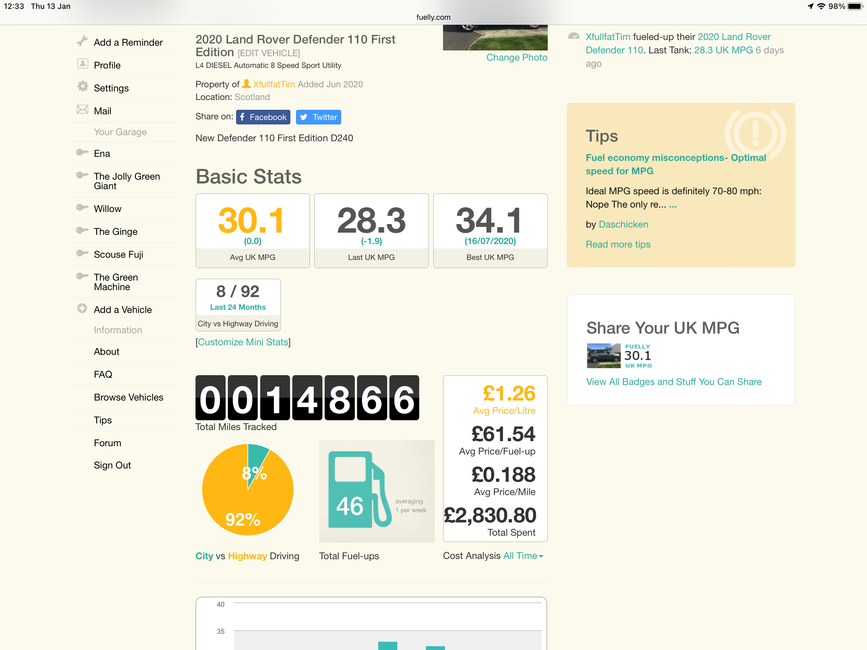Go to Settings in the sidebar
This screenshot has height=650, width=867.
[x=111, y=88]
